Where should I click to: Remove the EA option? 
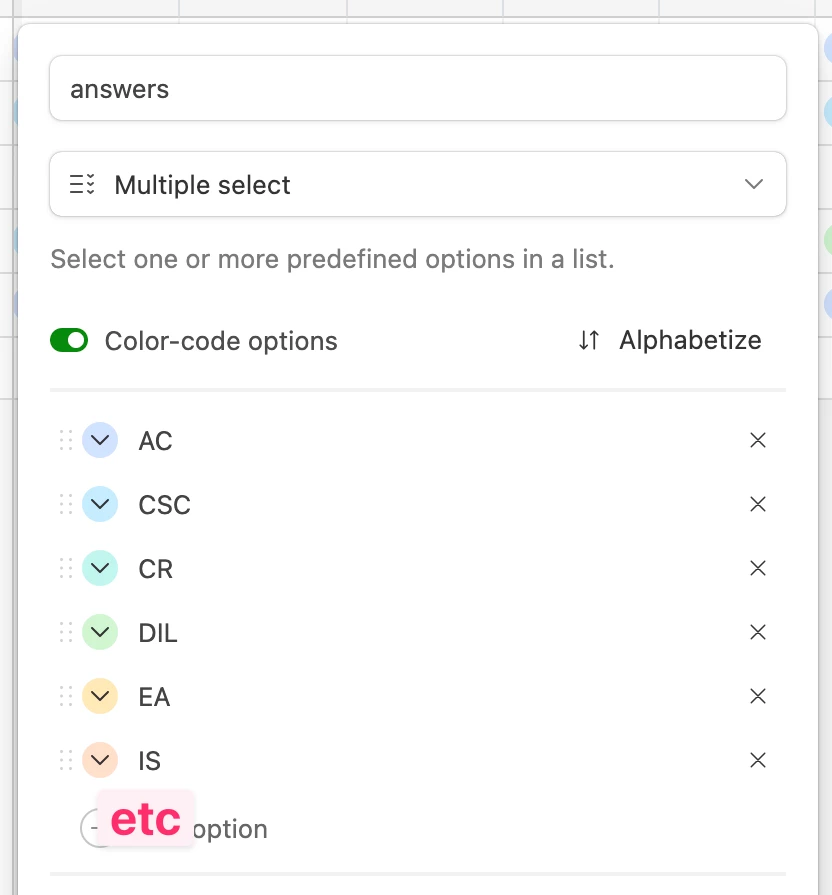[758, 696]
